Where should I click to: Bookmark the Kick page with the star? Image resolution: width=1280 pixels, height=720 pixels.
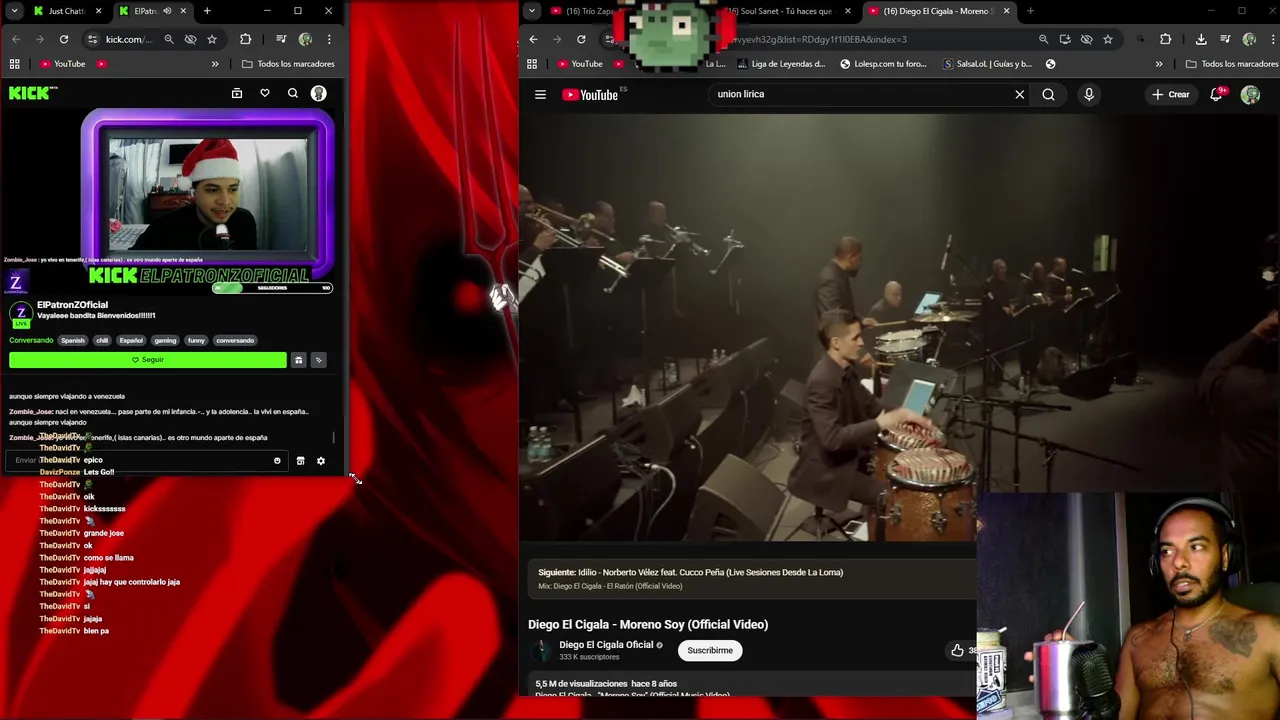[x=212, y=39]
